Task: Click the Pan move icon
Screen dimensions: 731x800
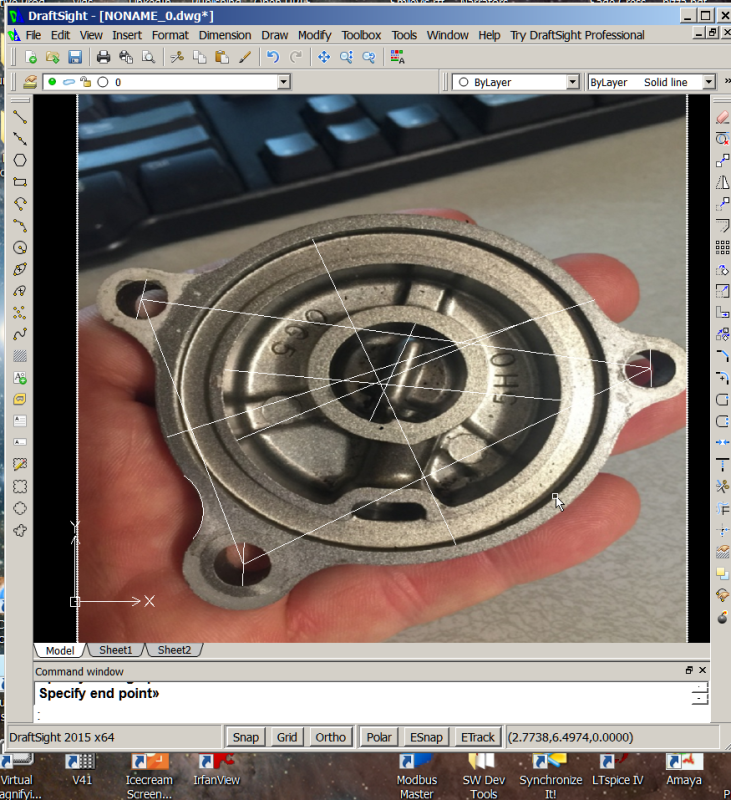Action: (x=324, y=57)
